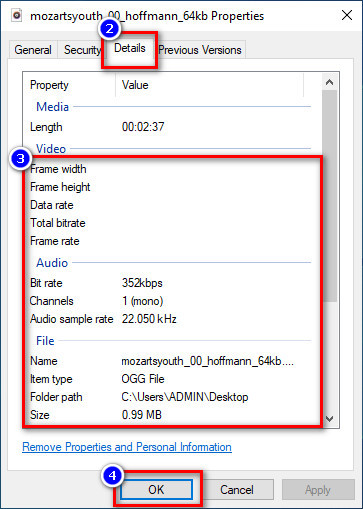
Task: Click the vertical scrollbar thumb
Action: point(329,196)
